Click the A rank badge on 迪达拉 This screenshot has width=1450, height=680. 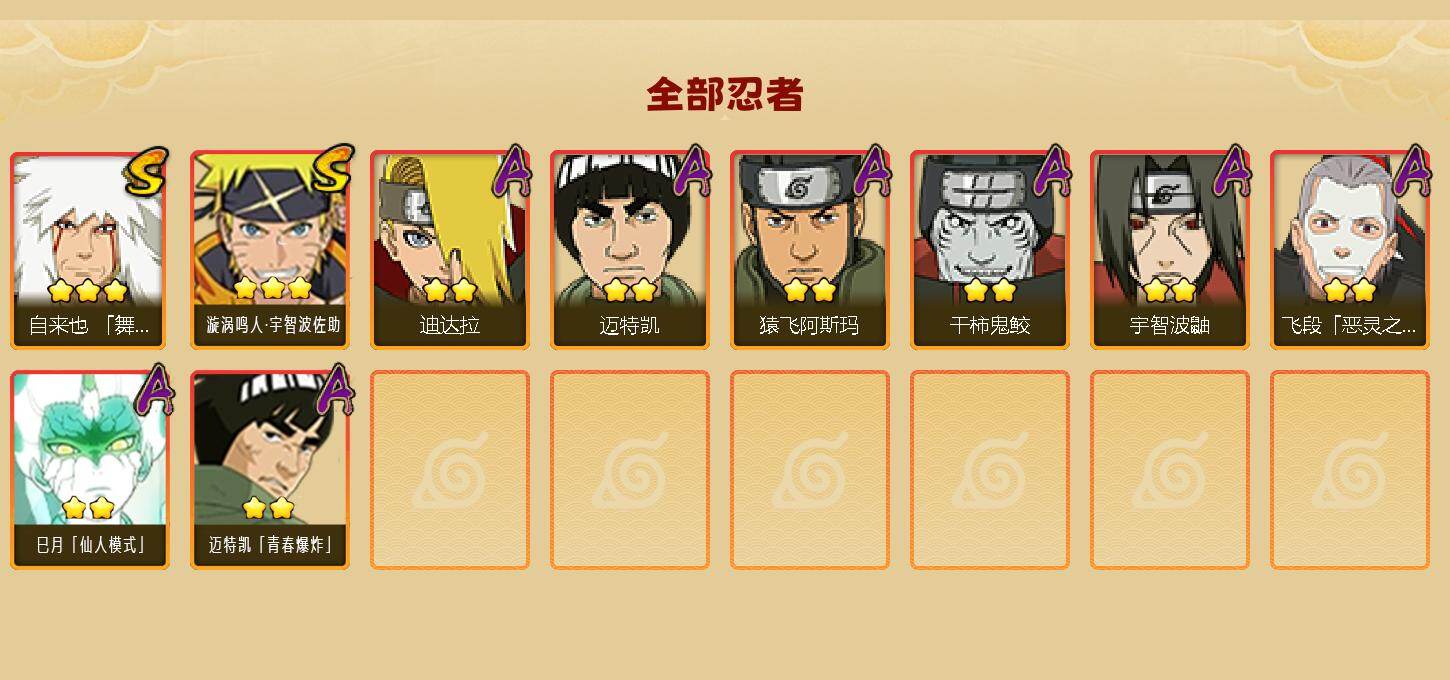pyautogui.click(x=512, y=171)
